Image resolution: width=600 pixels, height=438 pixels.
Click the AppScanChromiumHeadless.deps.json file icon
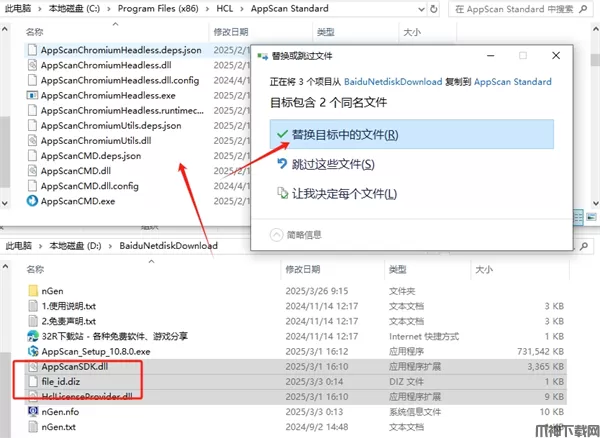tap(32, 50)
